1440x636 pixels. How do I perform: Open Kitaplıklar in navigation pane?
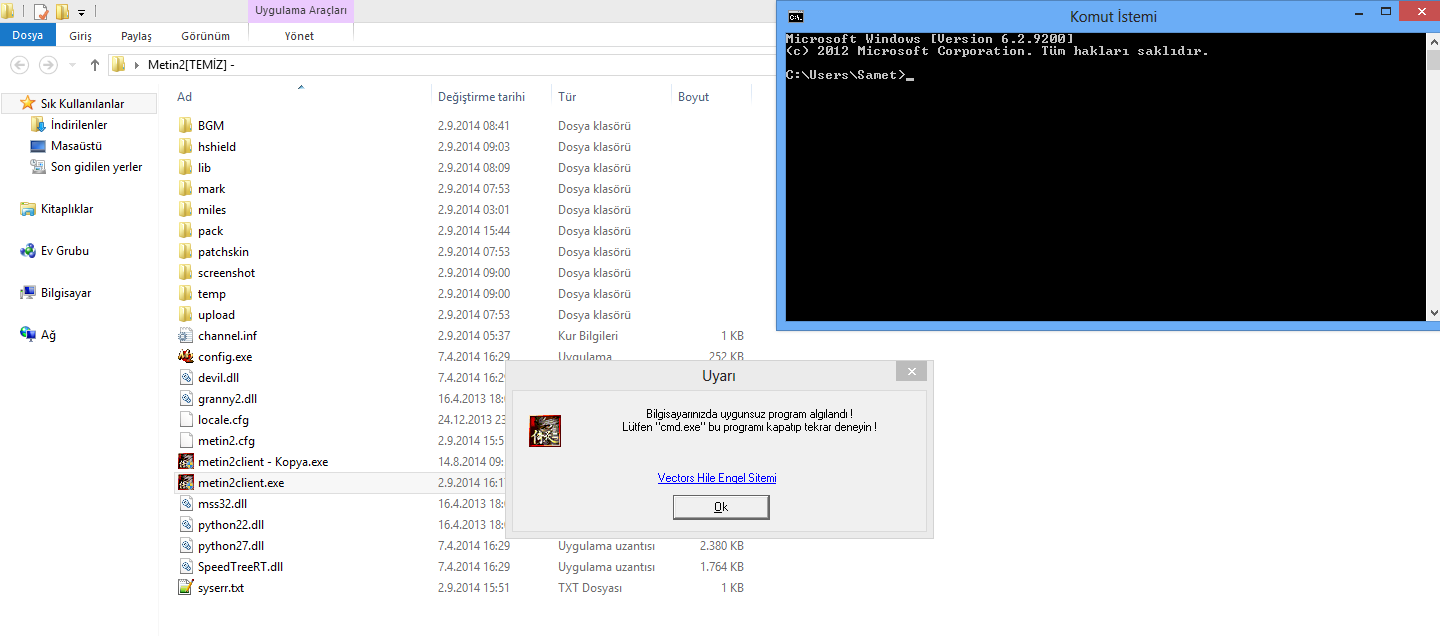pyautogui.click(x=67, y=209)
